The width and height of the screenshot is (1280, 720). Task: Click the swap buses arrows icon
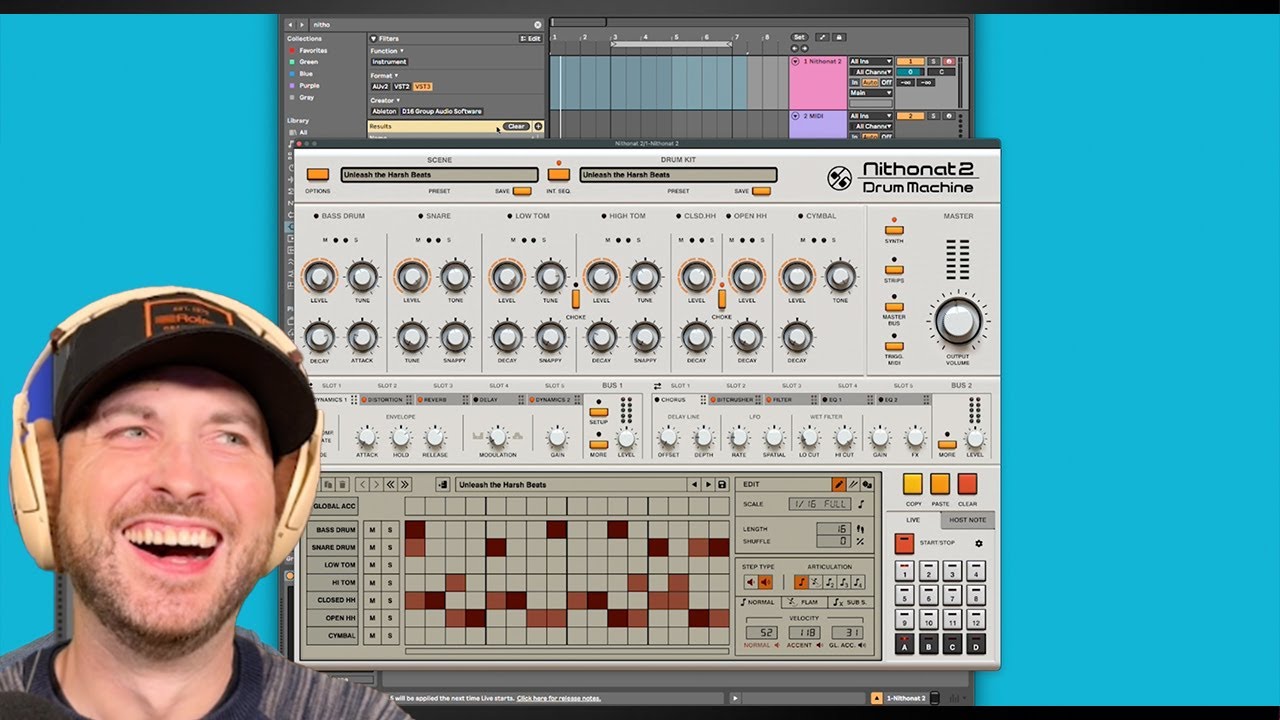[x=657, y=385]
